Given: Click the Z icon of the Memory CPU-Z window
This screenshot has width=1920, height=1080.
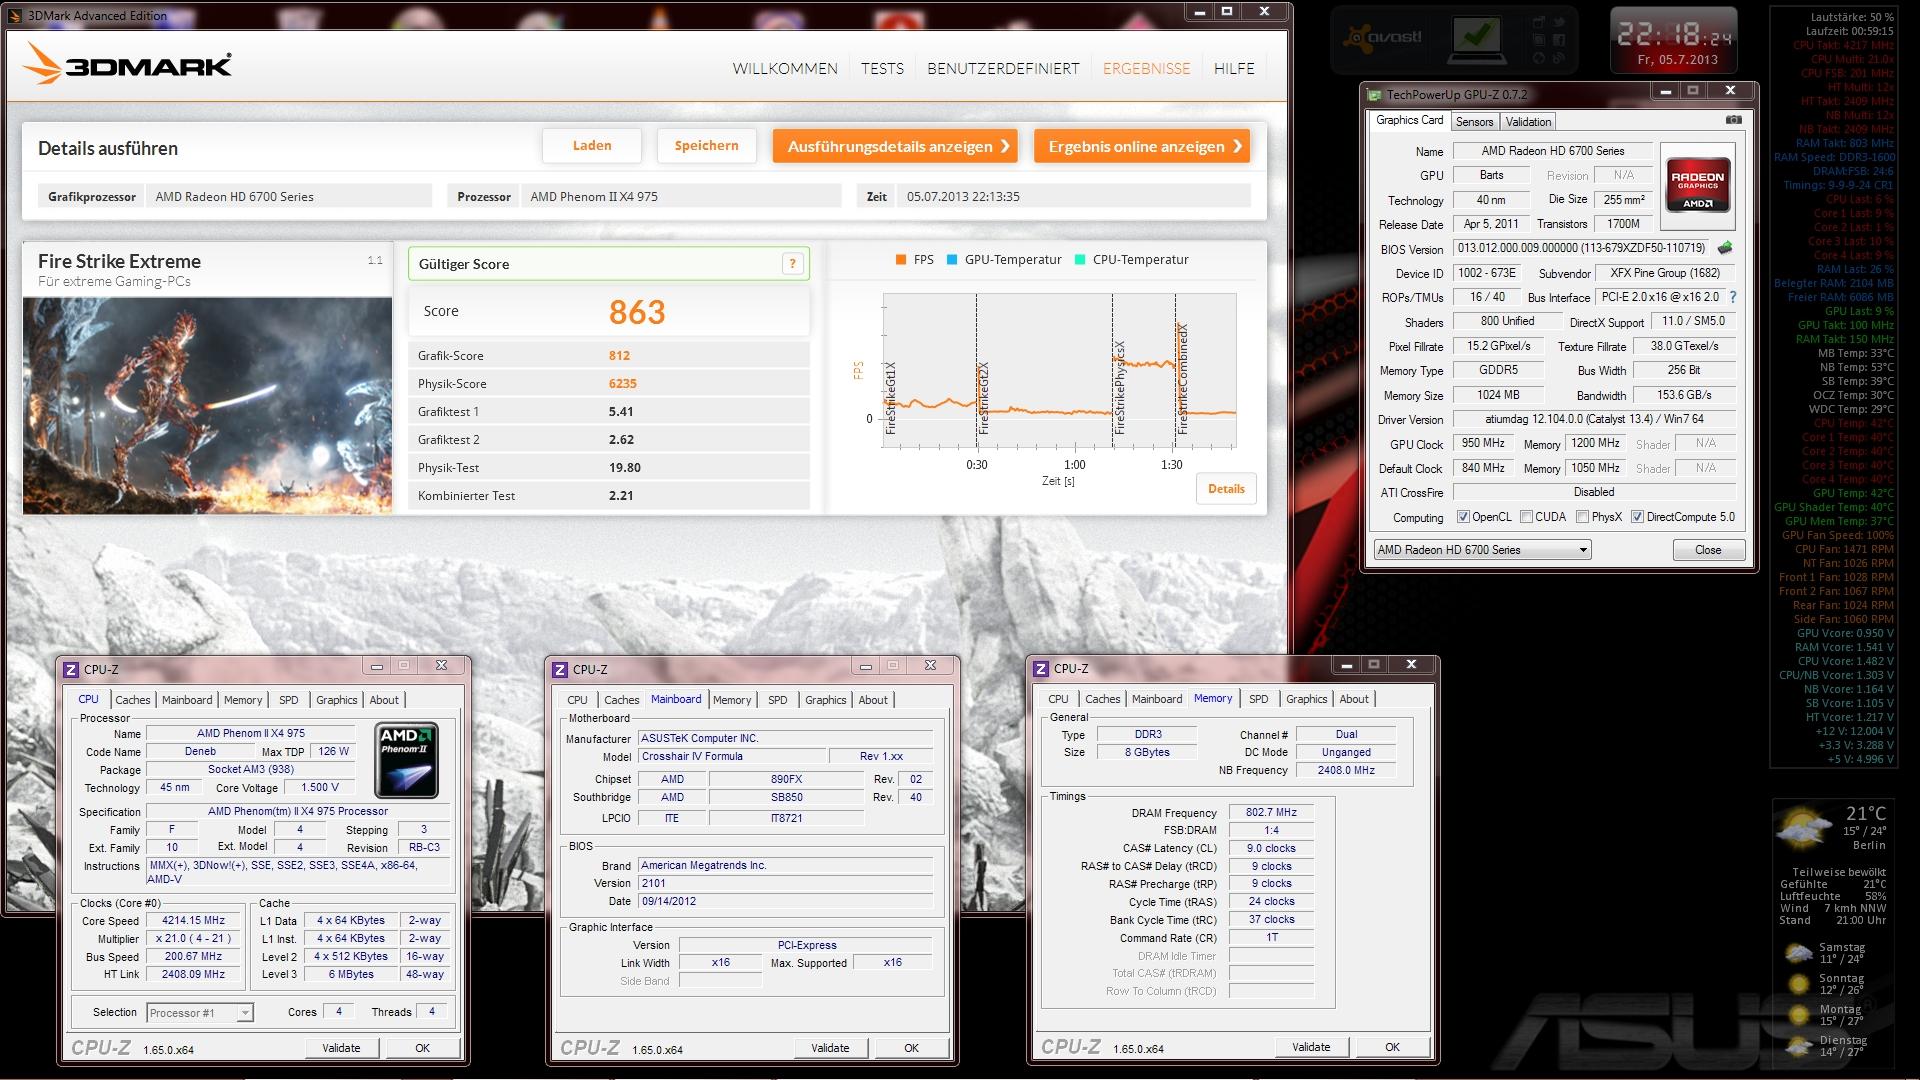Looking at the screenshot, I should click(1041, 669).
